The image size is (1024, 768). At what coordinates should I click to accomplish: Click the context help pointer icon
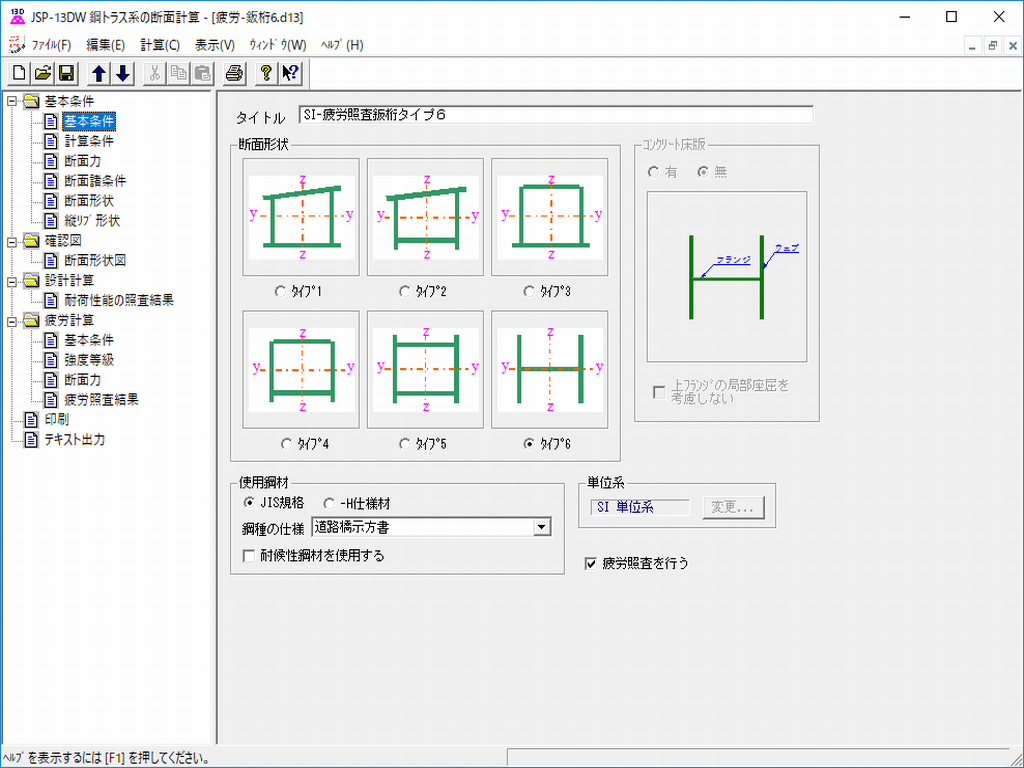pyautogui.click(x=290, y=73)
